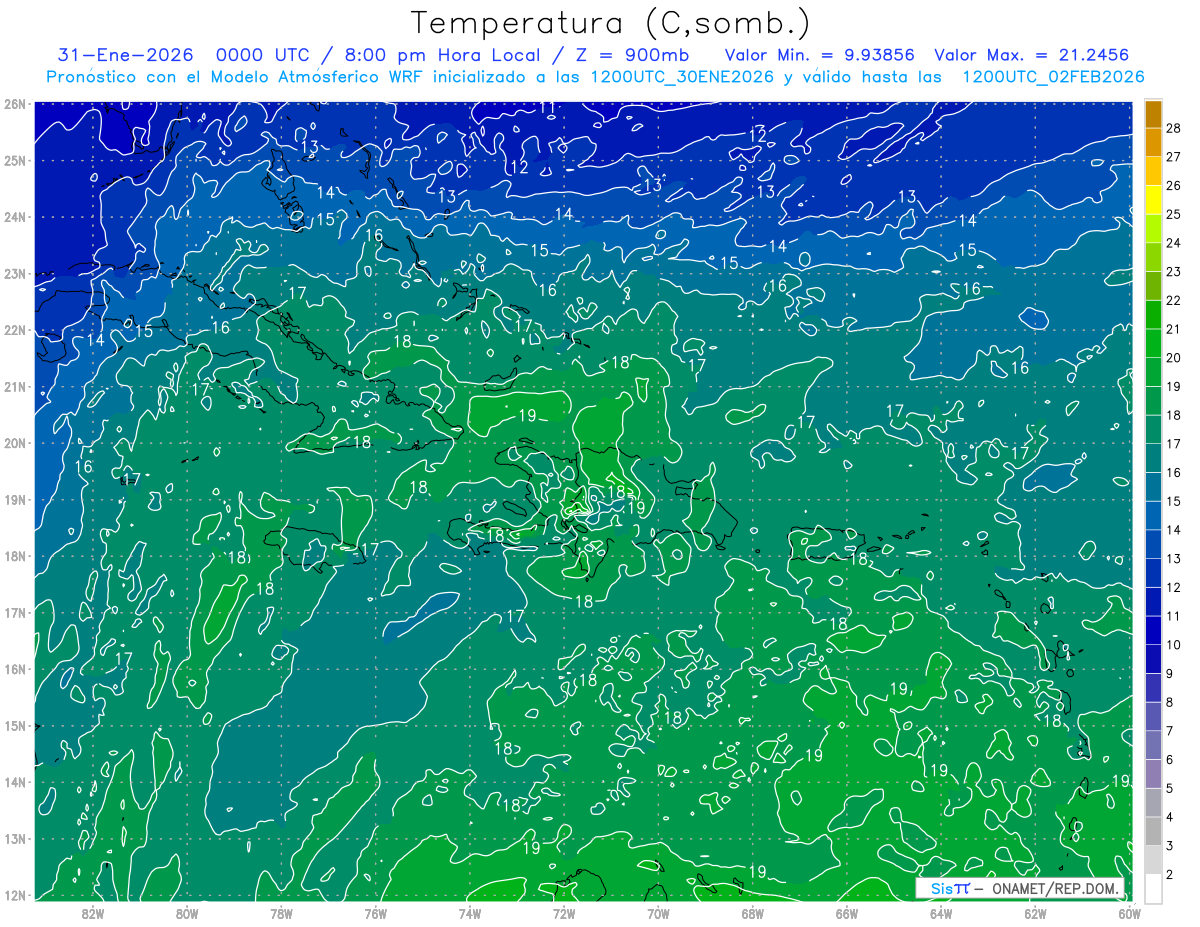
Task: Click the '2' color bar scale label
Action: point(1170,874)
